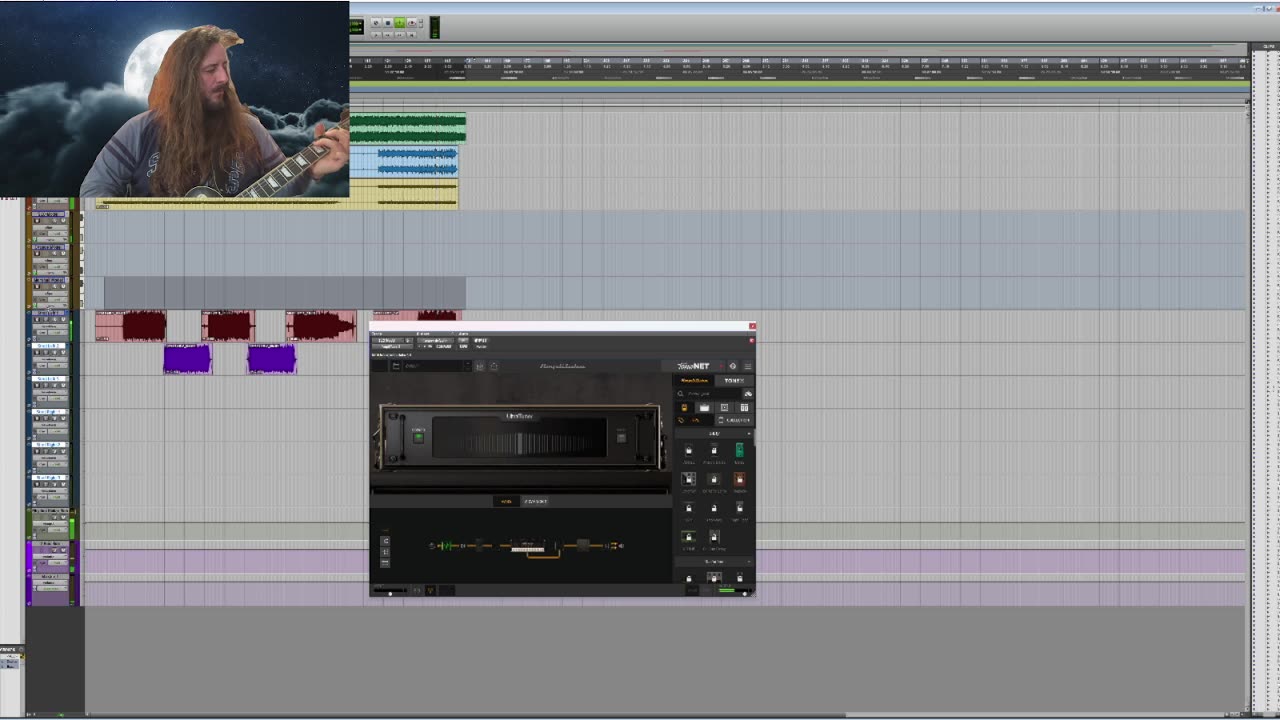Viewport: 1280px width, 720px height.
Task: Select the highlighted tab below the rack
Action: pyautogui.click(x=506, y=501)
